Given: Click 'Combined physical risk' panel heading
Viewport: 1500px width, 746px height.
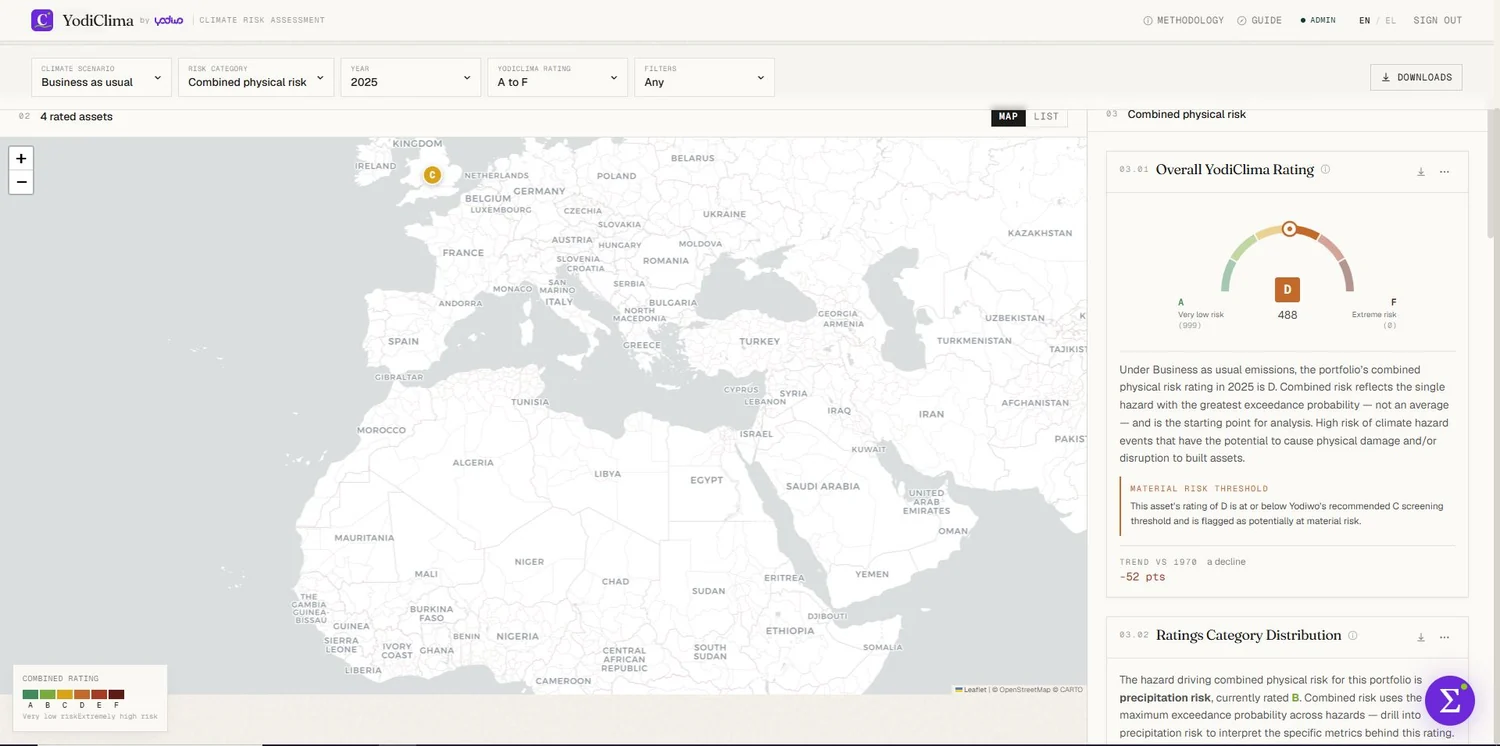Looking at the screenshot, I should coord(1187,114).
